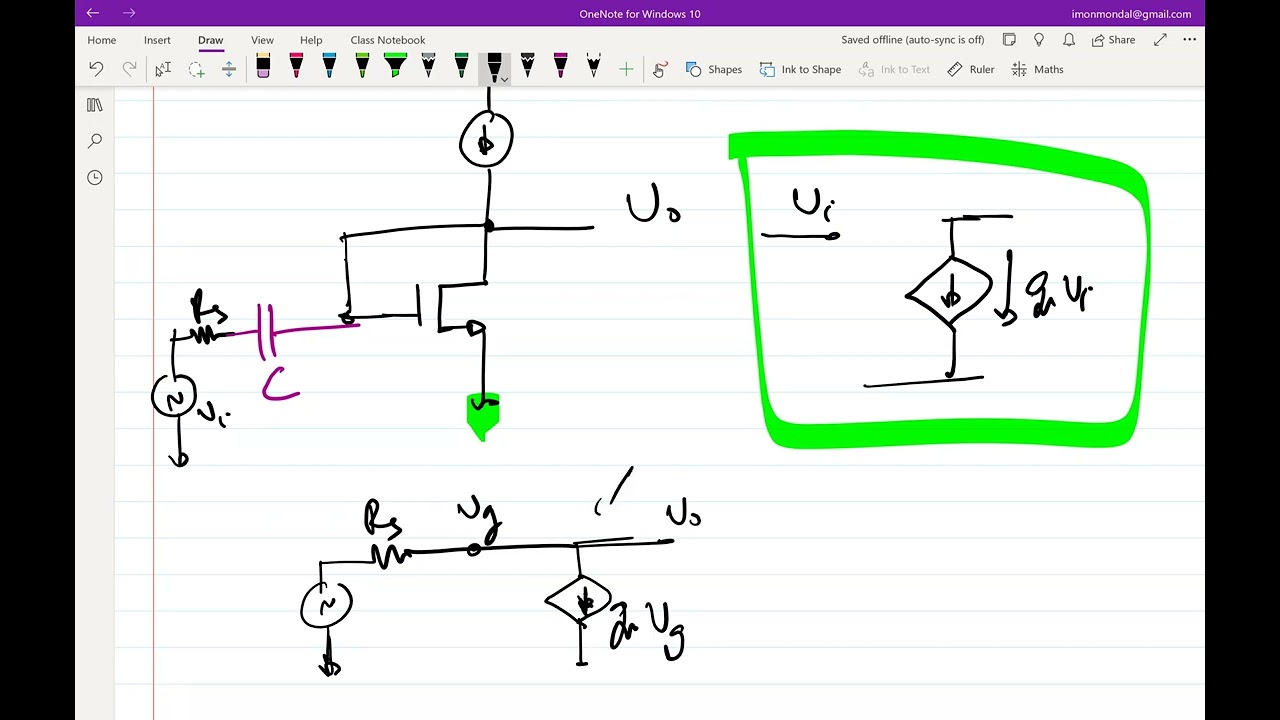Add a new pen with plus icon
The height and width of the screenshot is (720, 1280).
coord(626,69)
